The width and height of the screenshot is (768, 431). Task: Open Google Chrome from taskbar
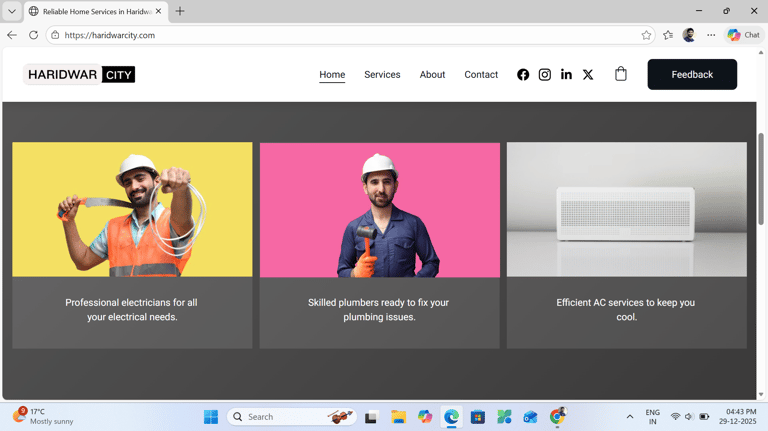(x=557, y=417)
